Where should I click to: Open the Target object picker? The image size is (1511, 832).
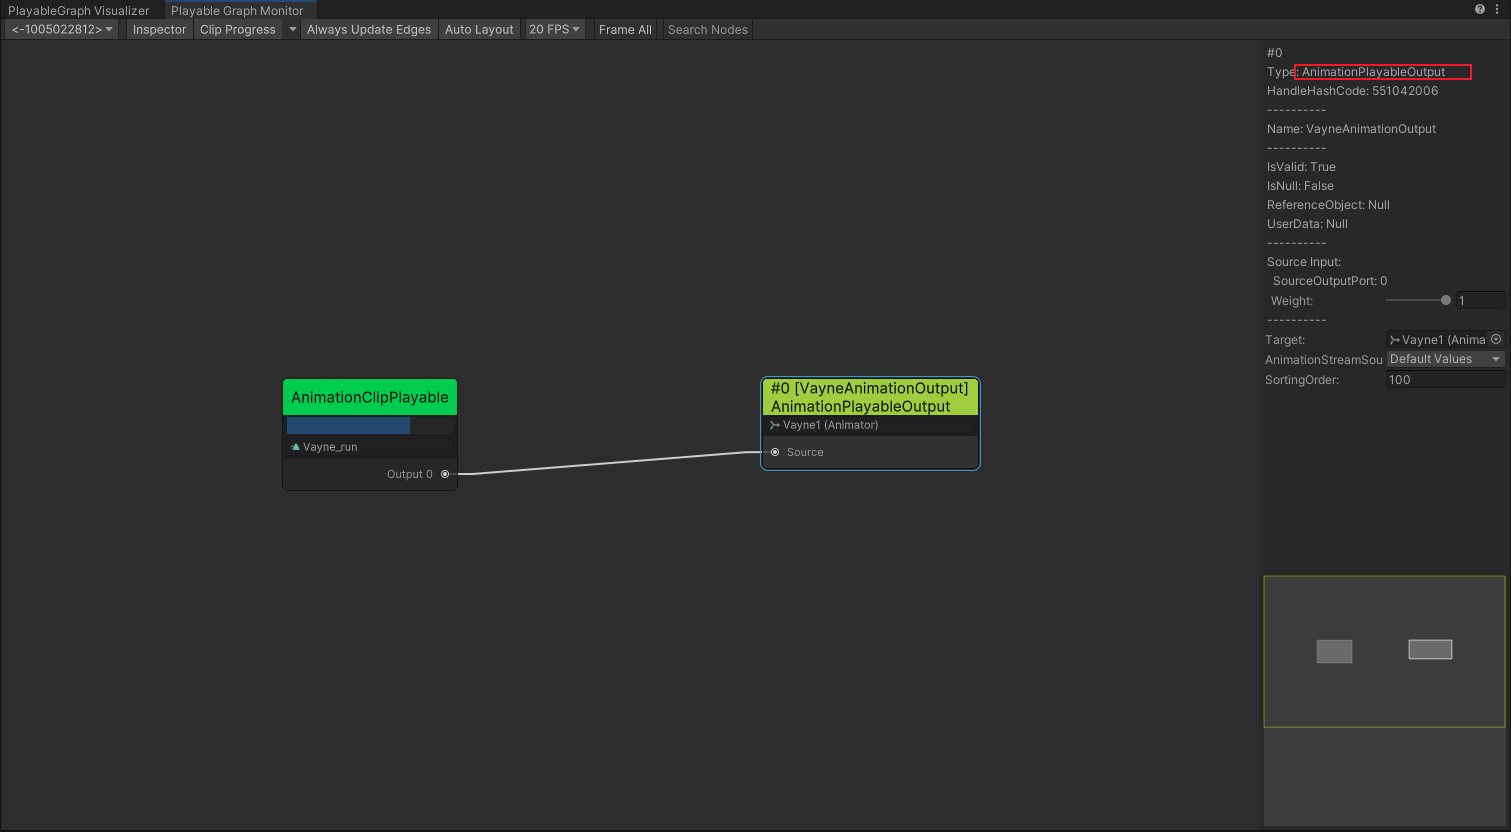1496,340
